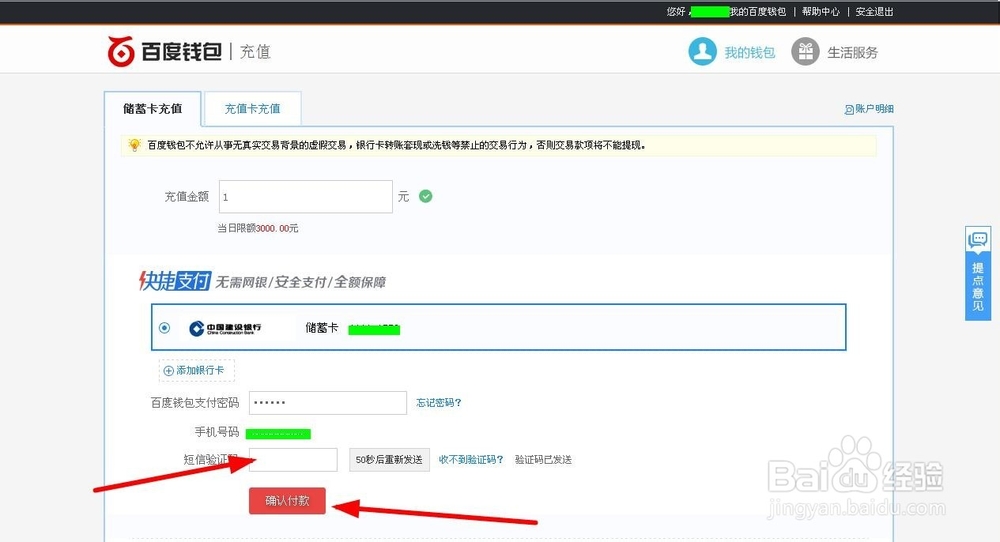The height and width of the screenshot is (542, 1000).
Task: Click 添加银行卡 link
Action: pyautogui.click(x=200, y=370)
